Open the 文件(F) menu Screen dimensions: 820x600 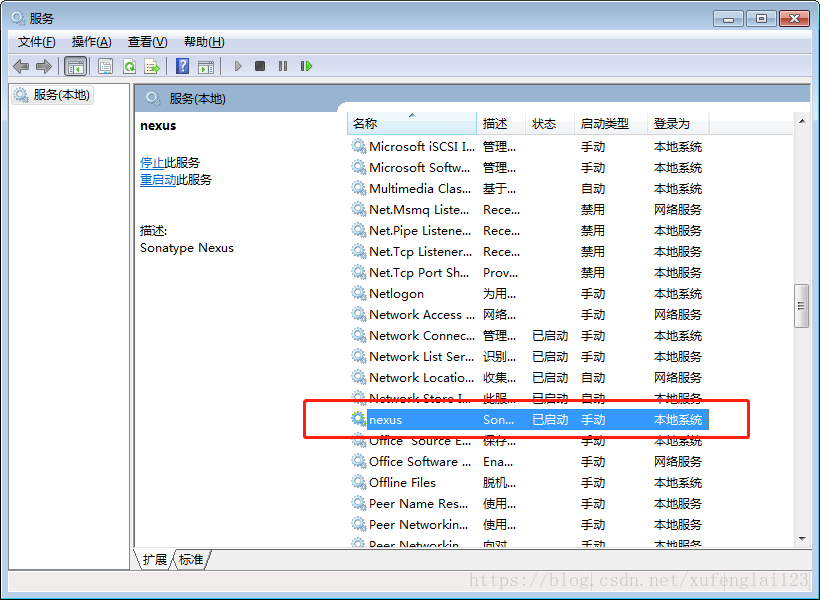(37, 42)
